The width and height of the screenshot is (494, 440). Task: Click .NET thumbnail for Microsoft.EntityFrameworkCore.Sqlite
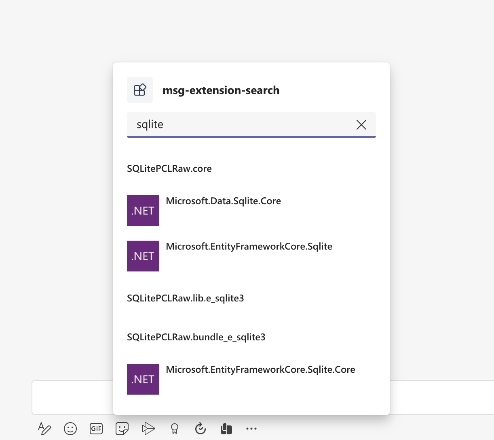(143, 256)
